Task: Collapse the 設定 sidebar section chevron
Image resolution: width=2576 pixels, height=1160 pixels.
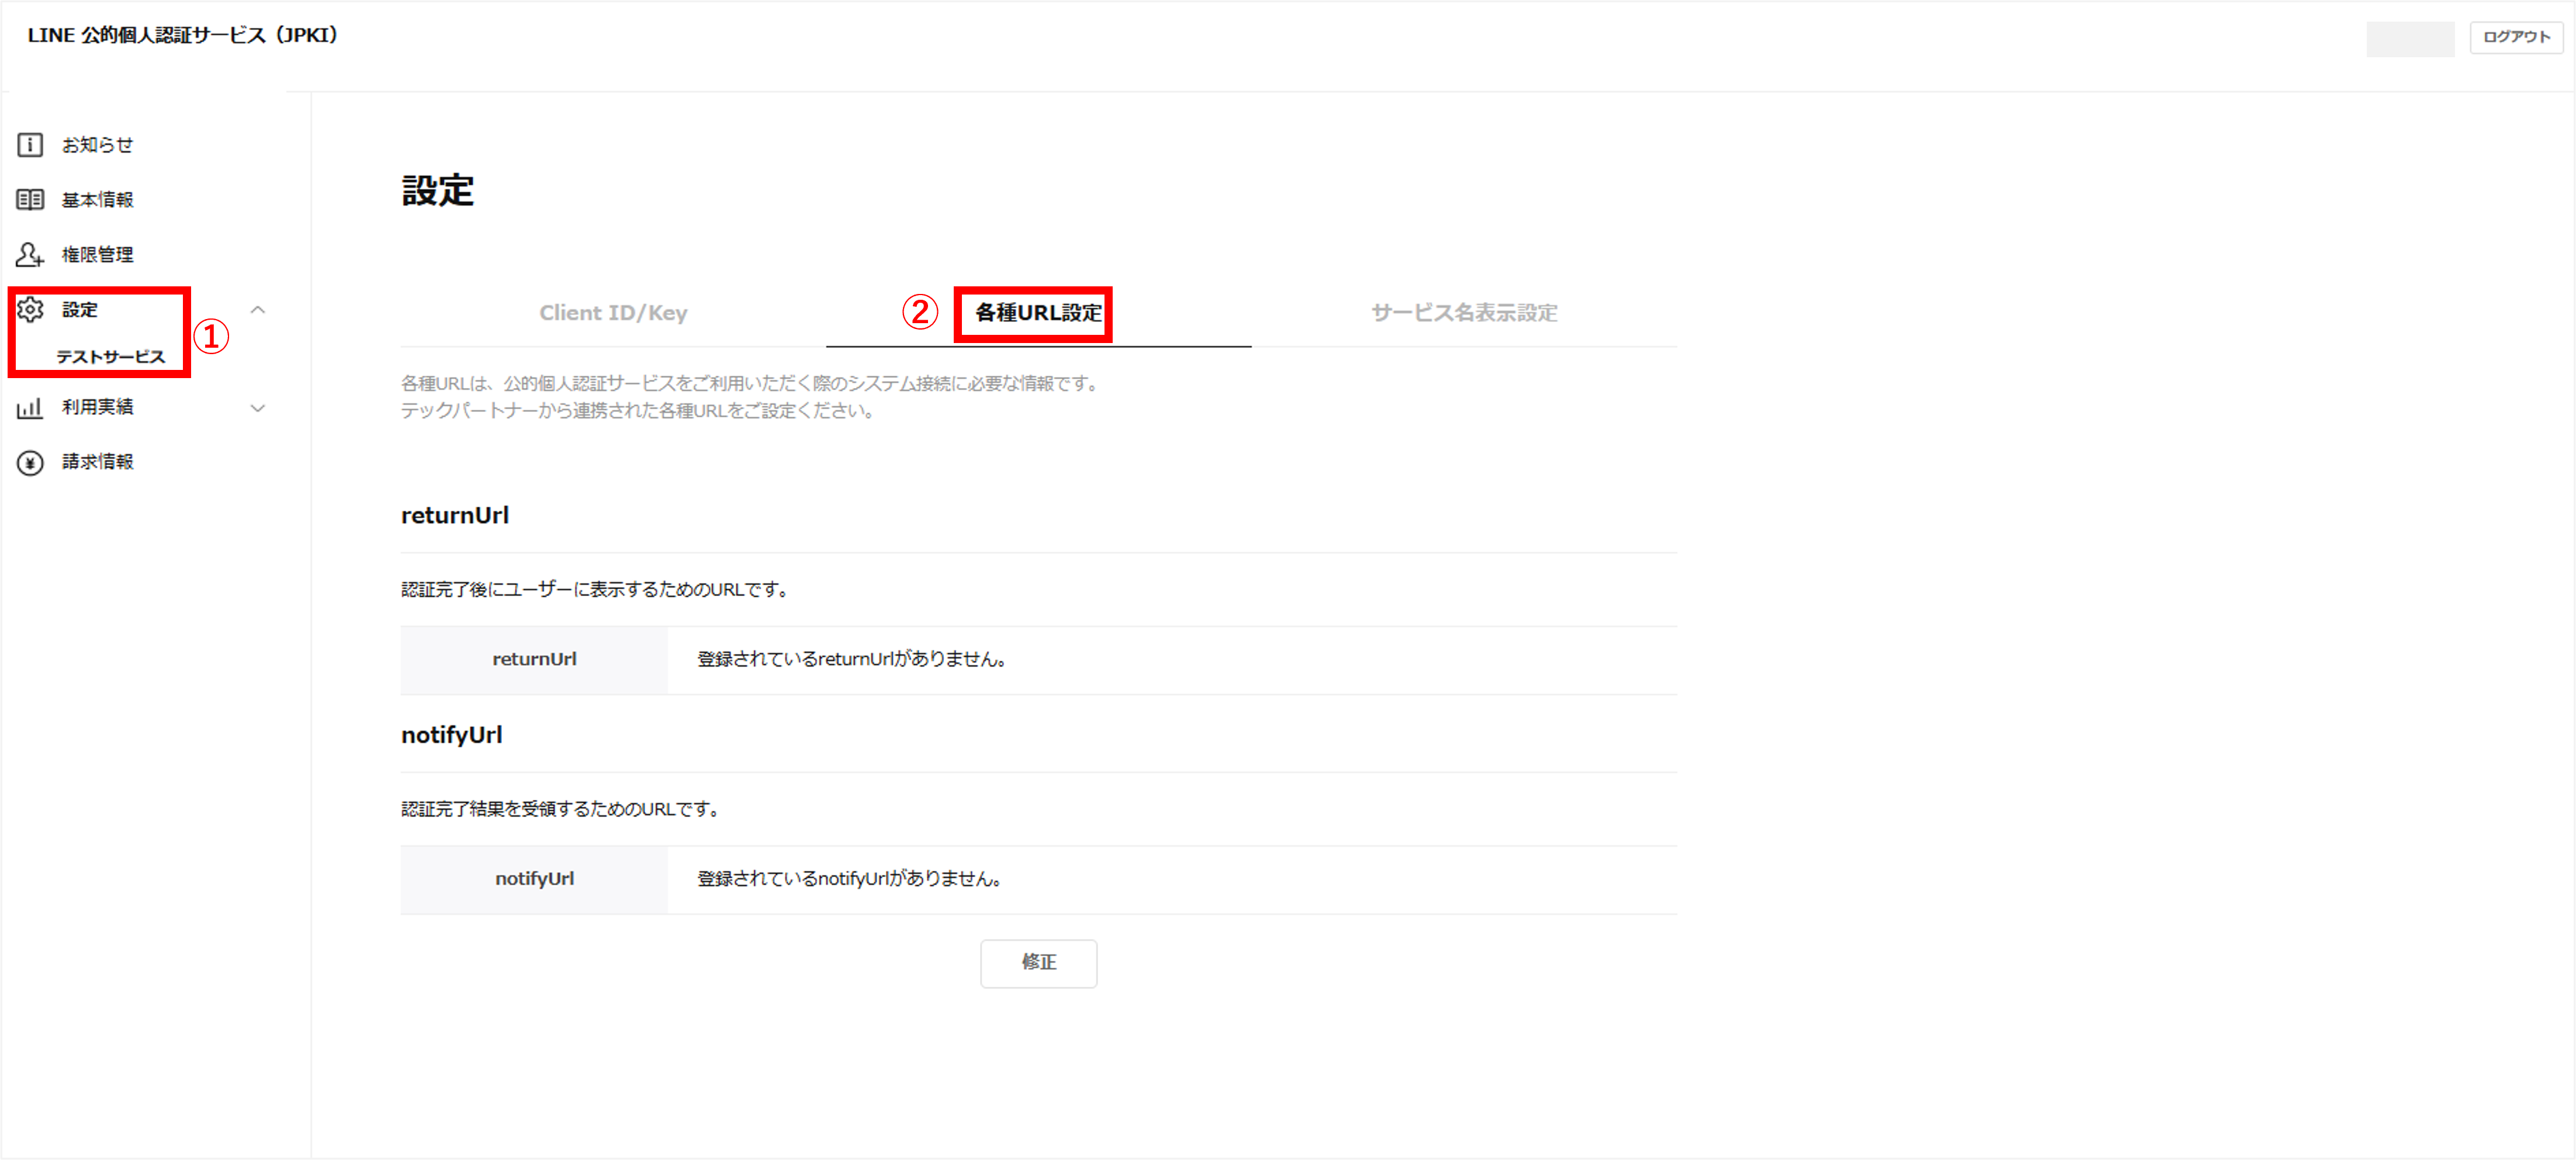Action: 258,310
